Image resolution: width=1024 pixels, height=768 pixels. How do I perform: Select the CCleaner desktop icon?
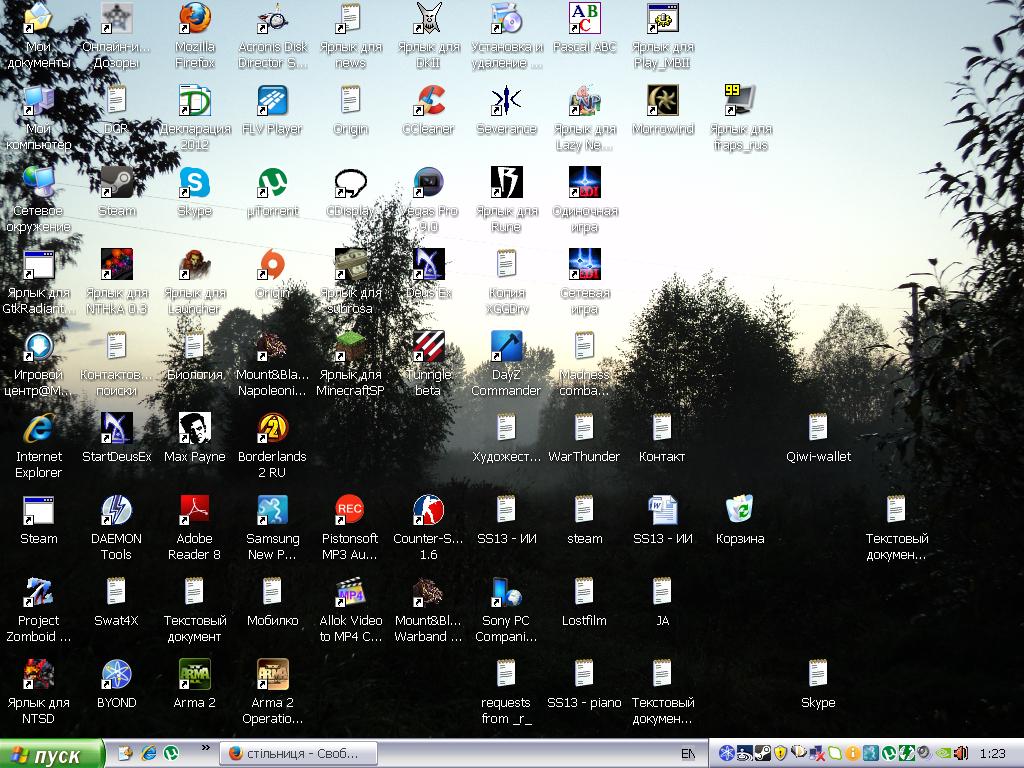pos(428,110)
